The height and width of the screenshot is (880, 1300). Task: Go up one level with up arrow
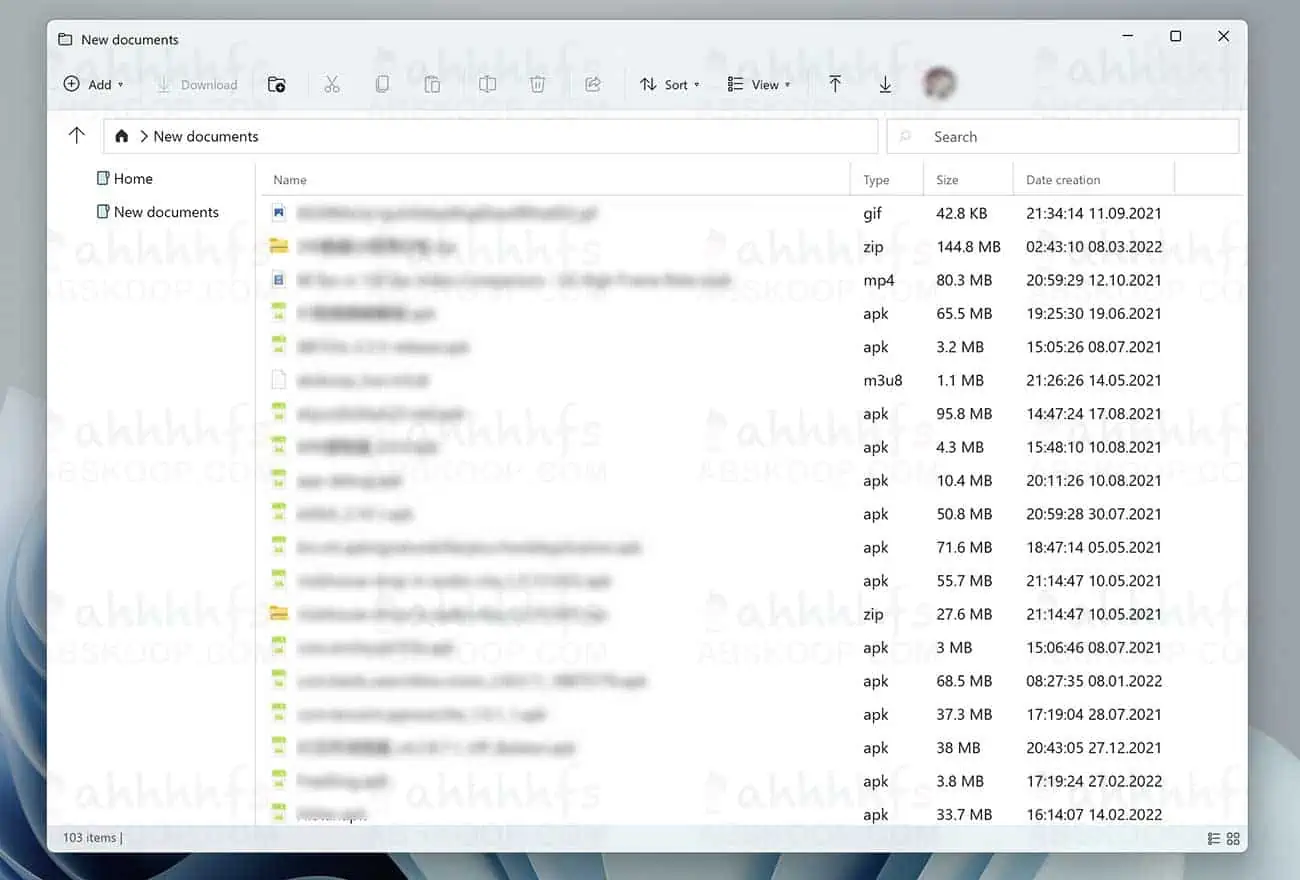(77, 136)
